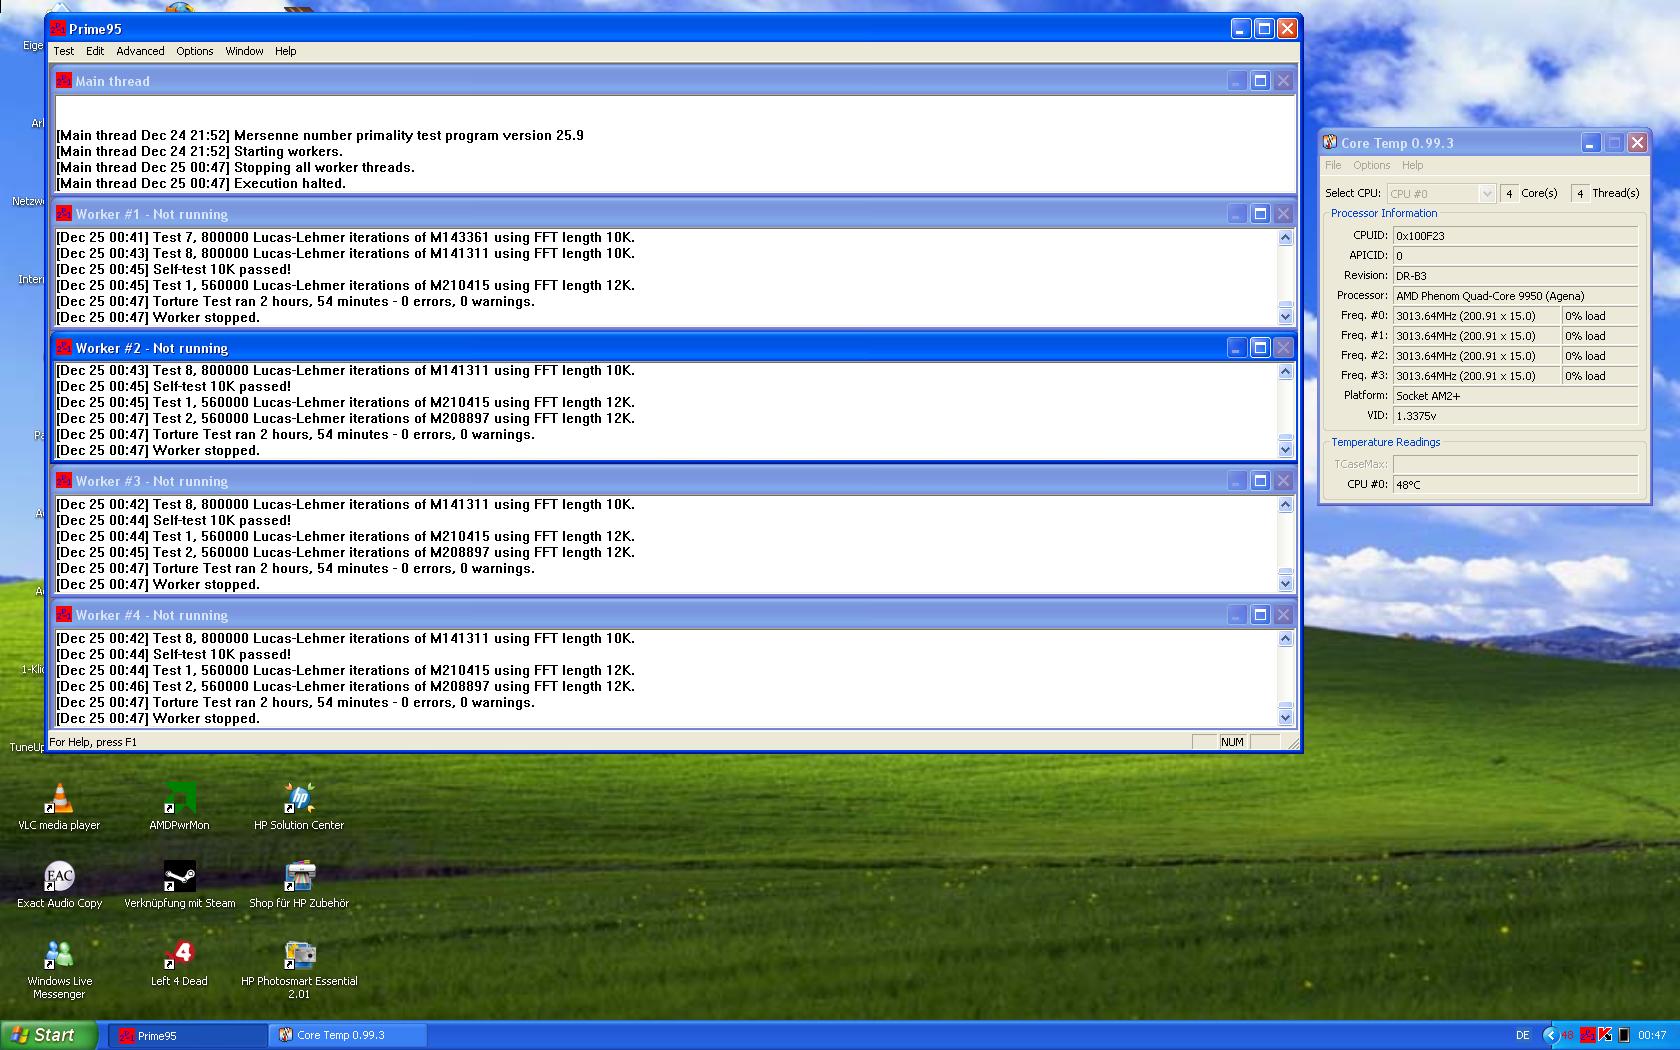Viewport: 1680px width, 1050px height.
Task: Click the Worker #1 scroll down arrow
Action: 1286,317
